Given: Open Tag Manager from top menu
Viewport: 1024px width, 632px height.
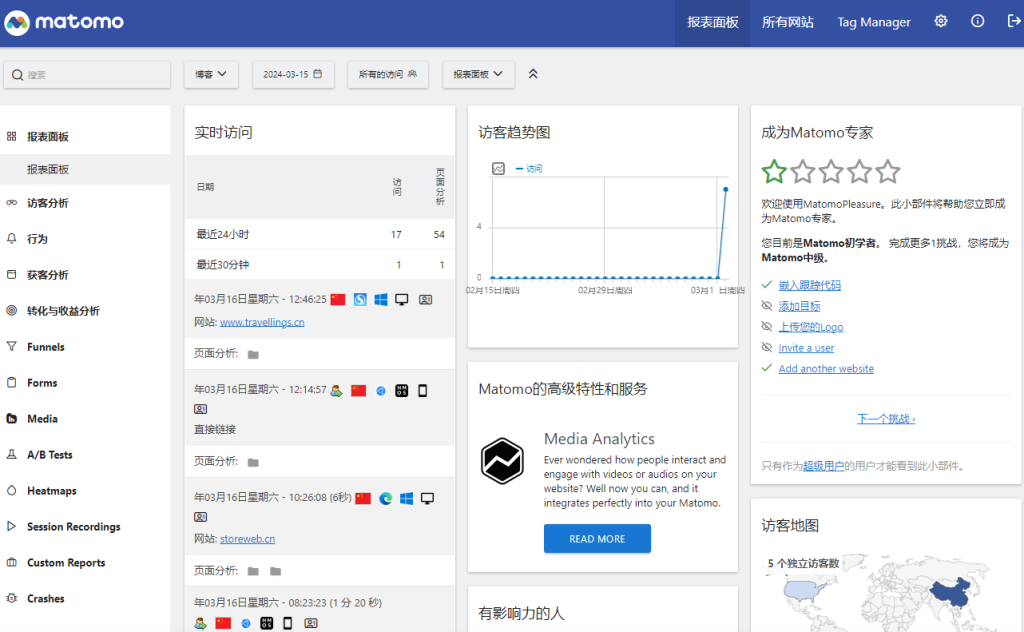Looking at the screenshot, I should 873,22.
